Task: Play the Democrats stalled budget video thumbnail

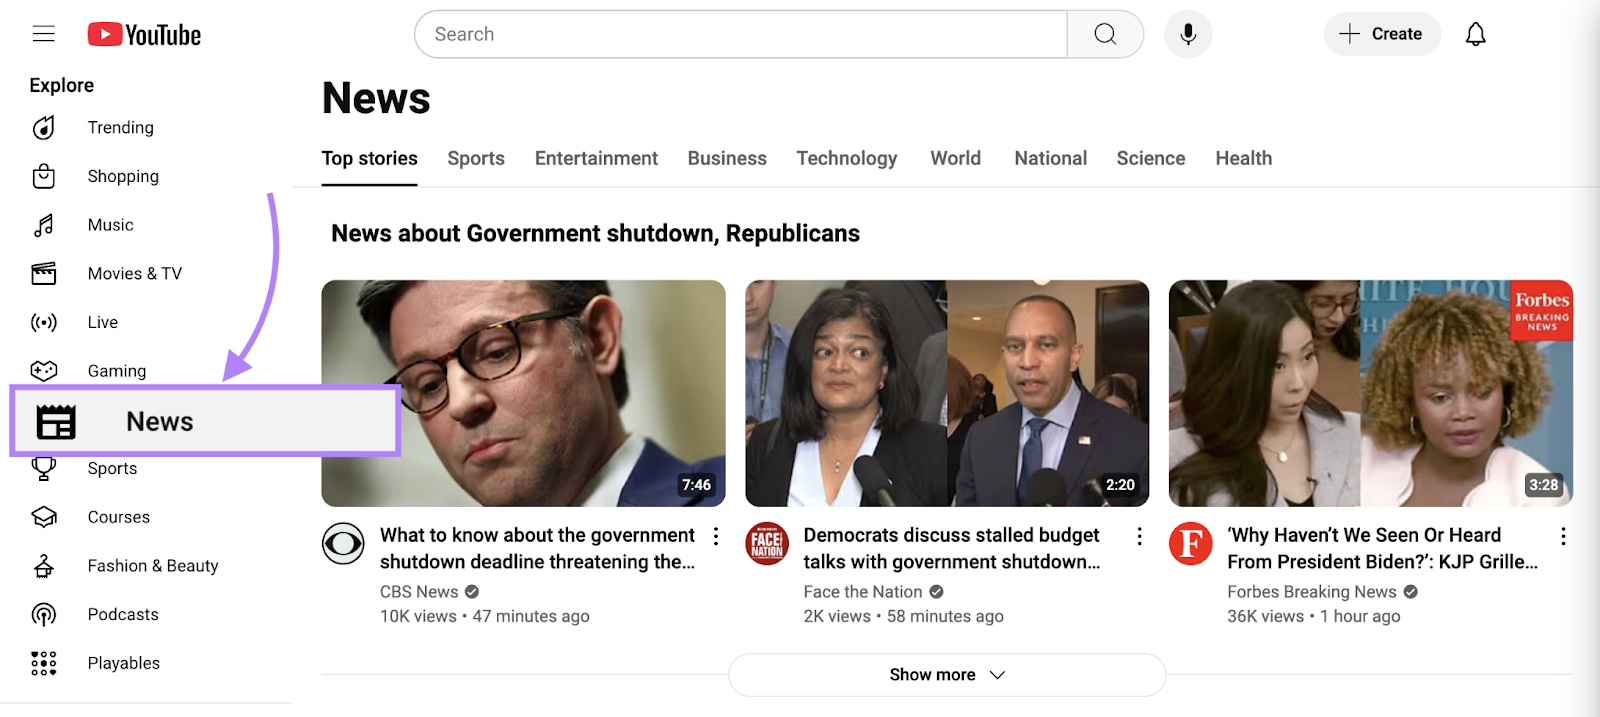Action: (946, 393)
